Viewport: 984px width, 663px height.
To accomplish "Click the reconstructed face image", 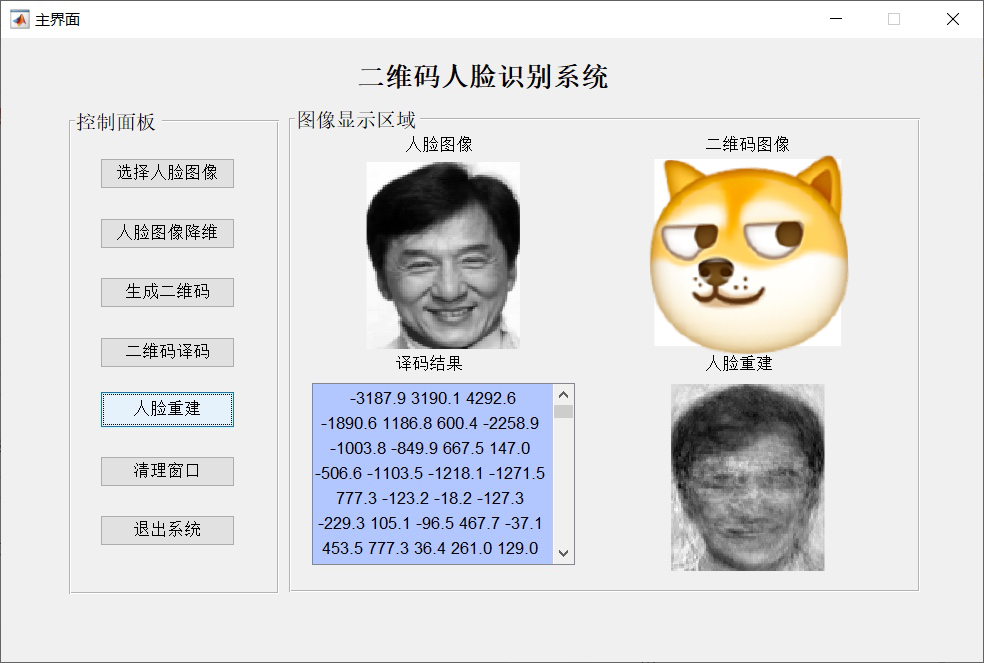I will 747,477.
